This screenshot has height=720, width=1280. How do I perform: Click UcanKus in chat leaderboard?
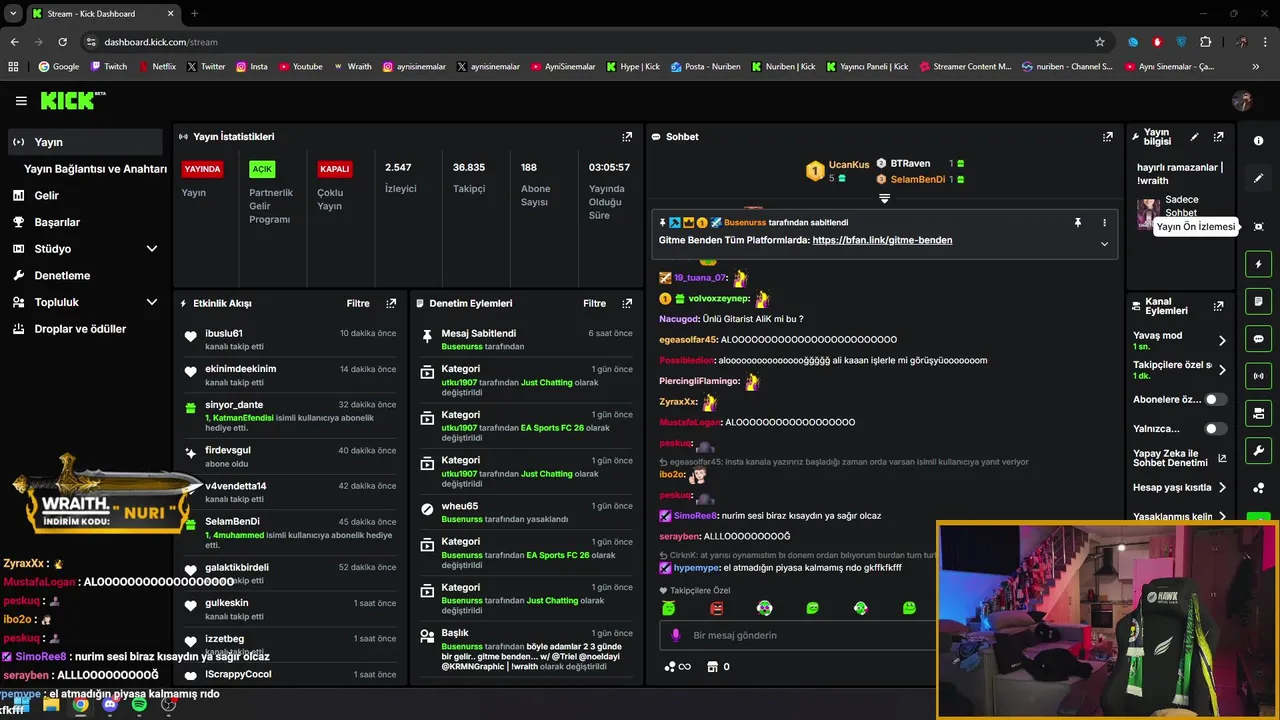849,164
